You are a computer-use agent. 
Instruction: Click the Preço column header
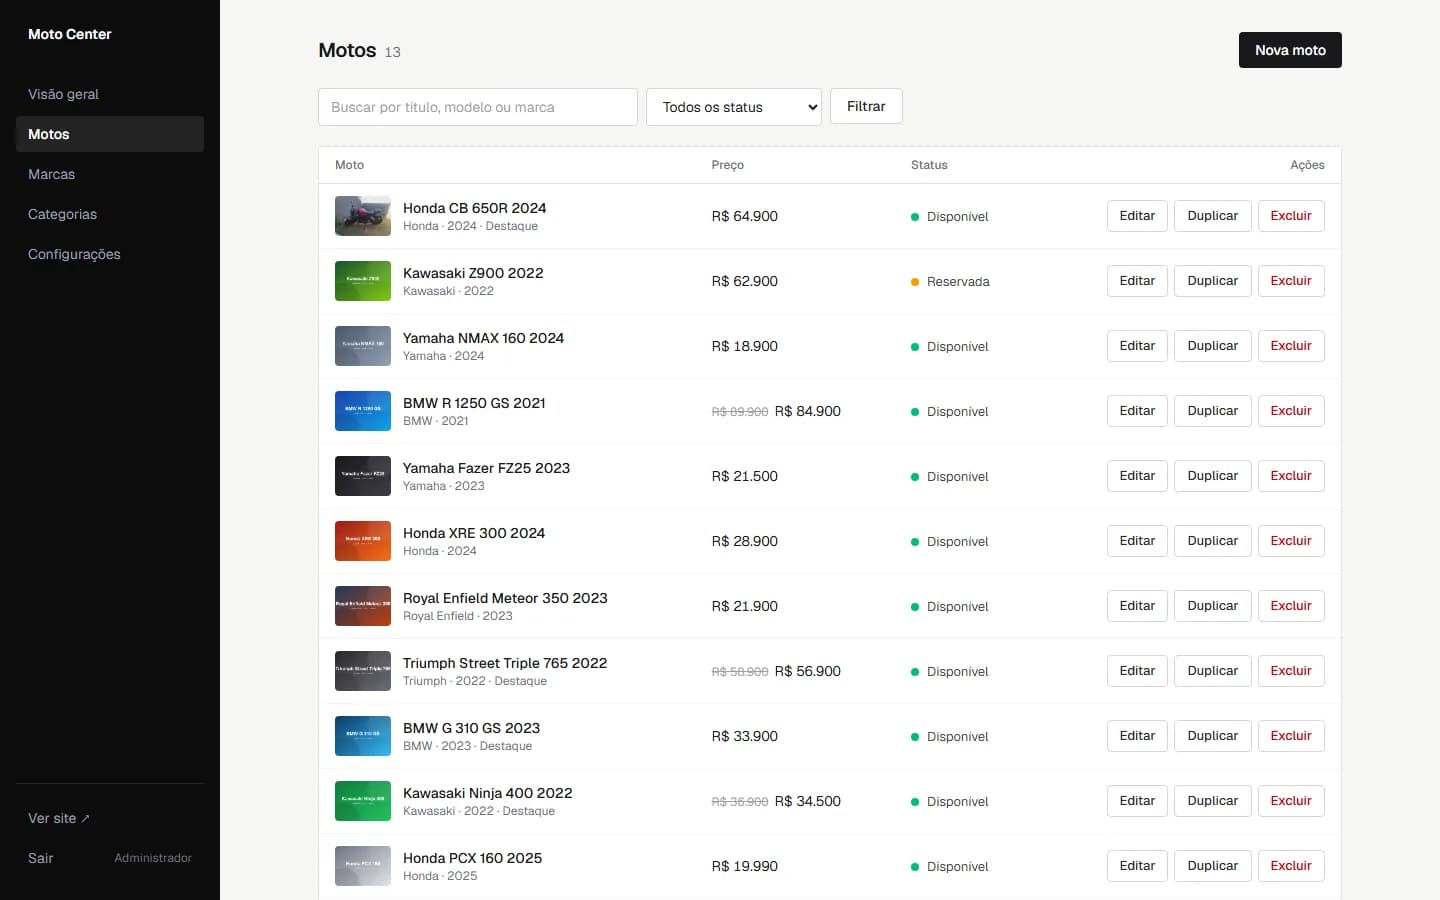click(727, 165)
